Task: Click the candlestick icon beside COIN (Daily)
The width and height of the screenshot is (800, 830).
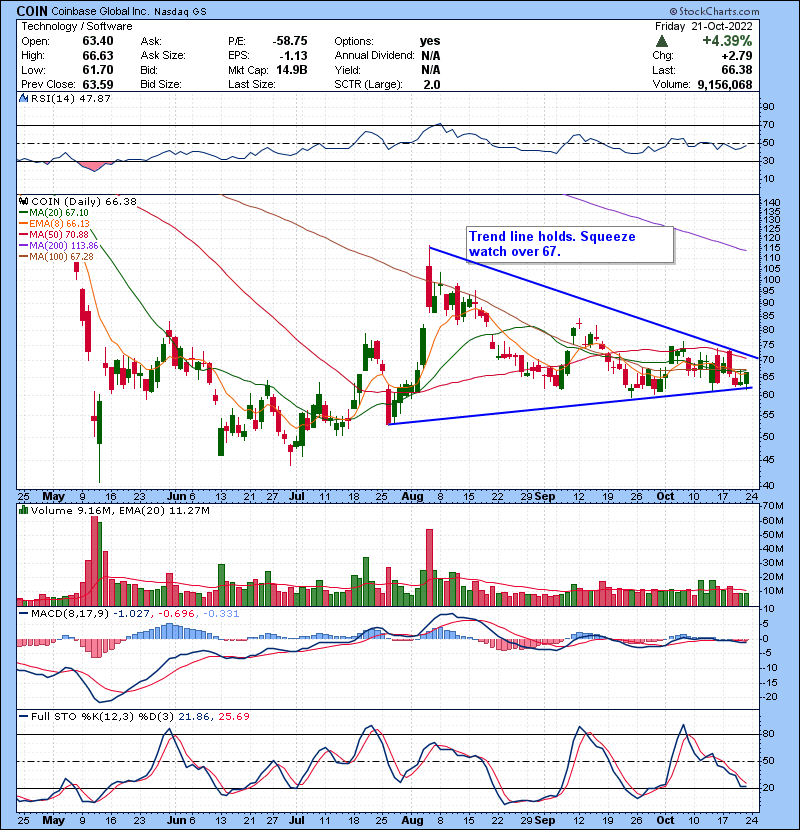Action: (x=24, y=201)
